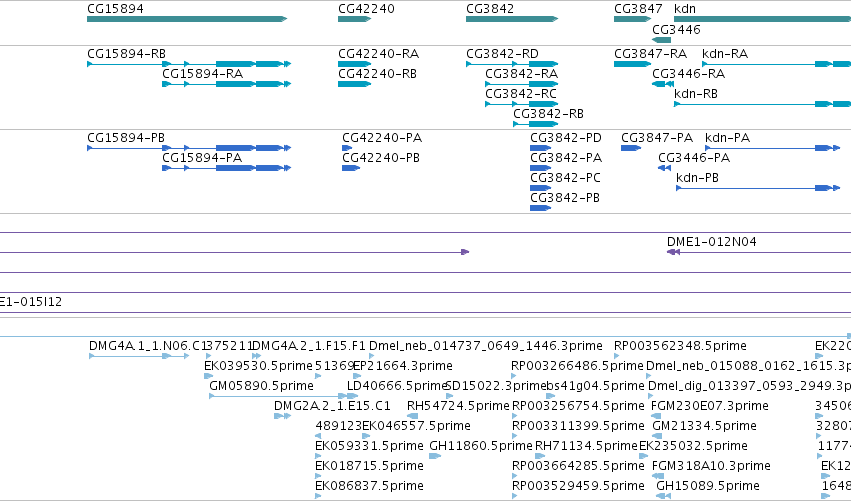Click EST Dmel_dig_013397_0593_2949 label
This screenshot has height=501, width=851.
point(750,386)
